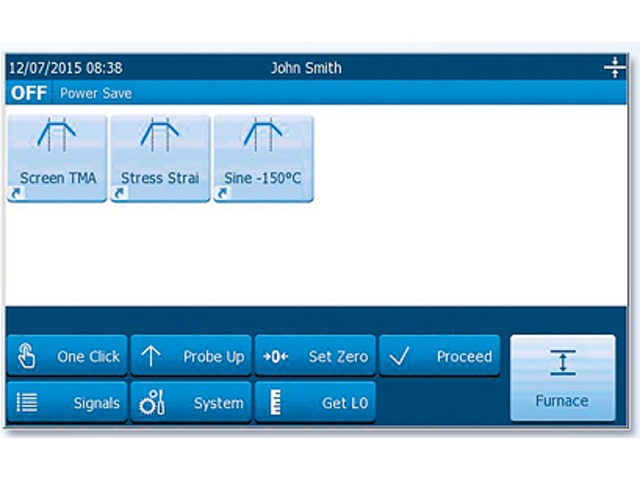This screenshot has width=640, height=480.
Task: Click the Get L0 ruler icon
Action: [275, 403]
